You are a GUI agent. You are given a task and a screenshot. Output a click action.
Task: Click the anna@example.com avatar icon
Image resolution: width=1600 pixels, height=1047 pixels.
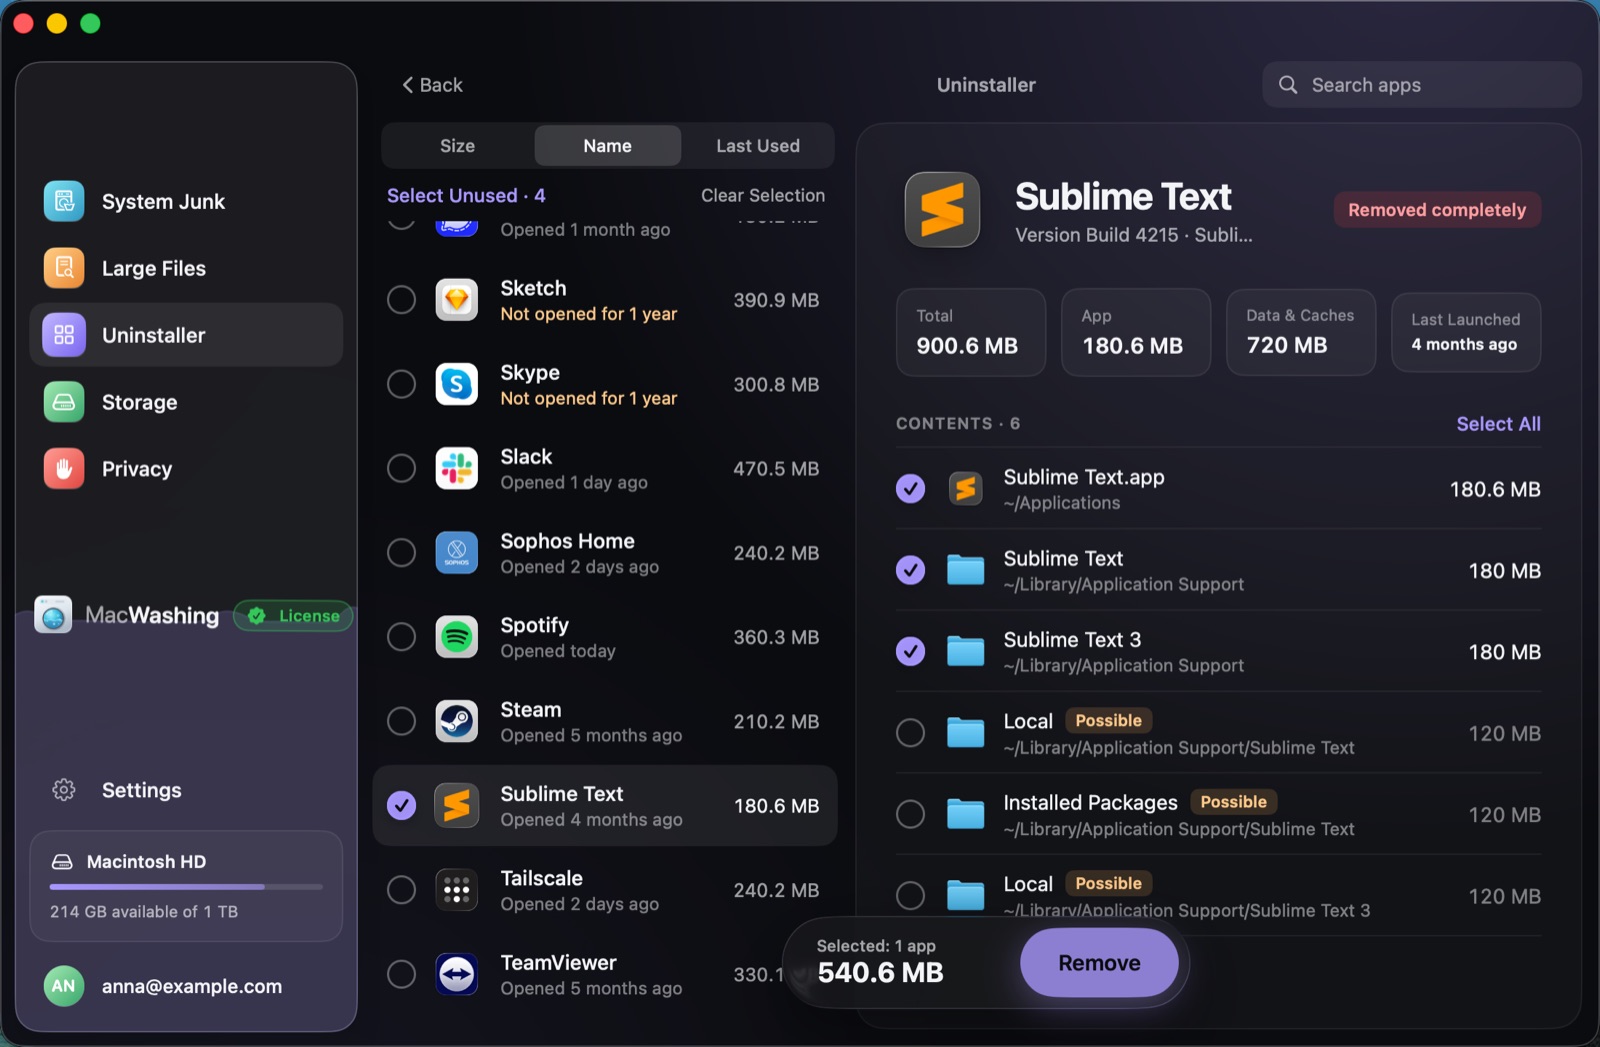point(64,986)
